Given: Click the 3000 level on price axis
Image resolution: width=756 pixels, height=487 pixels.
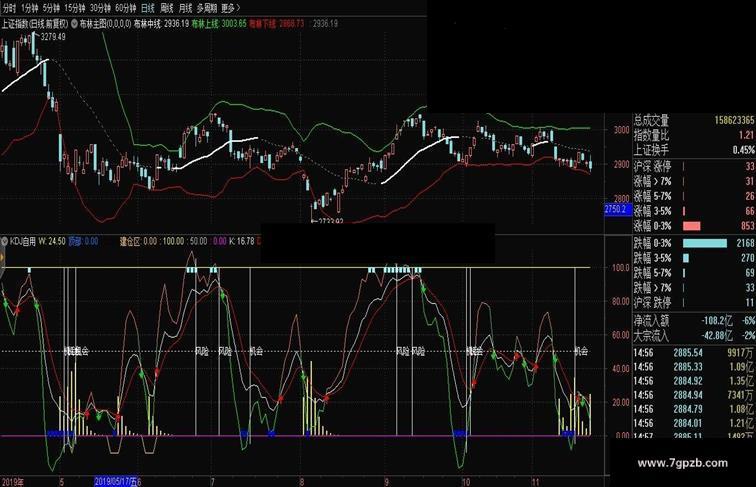Looking at the screenshot, I should tap(621, 130).
